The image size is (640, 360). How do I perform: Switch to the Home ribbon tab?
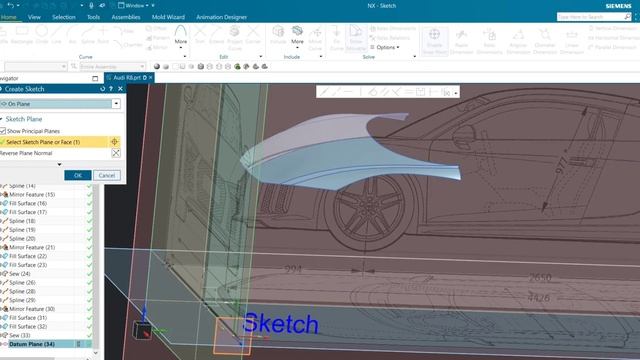(9, 17)
